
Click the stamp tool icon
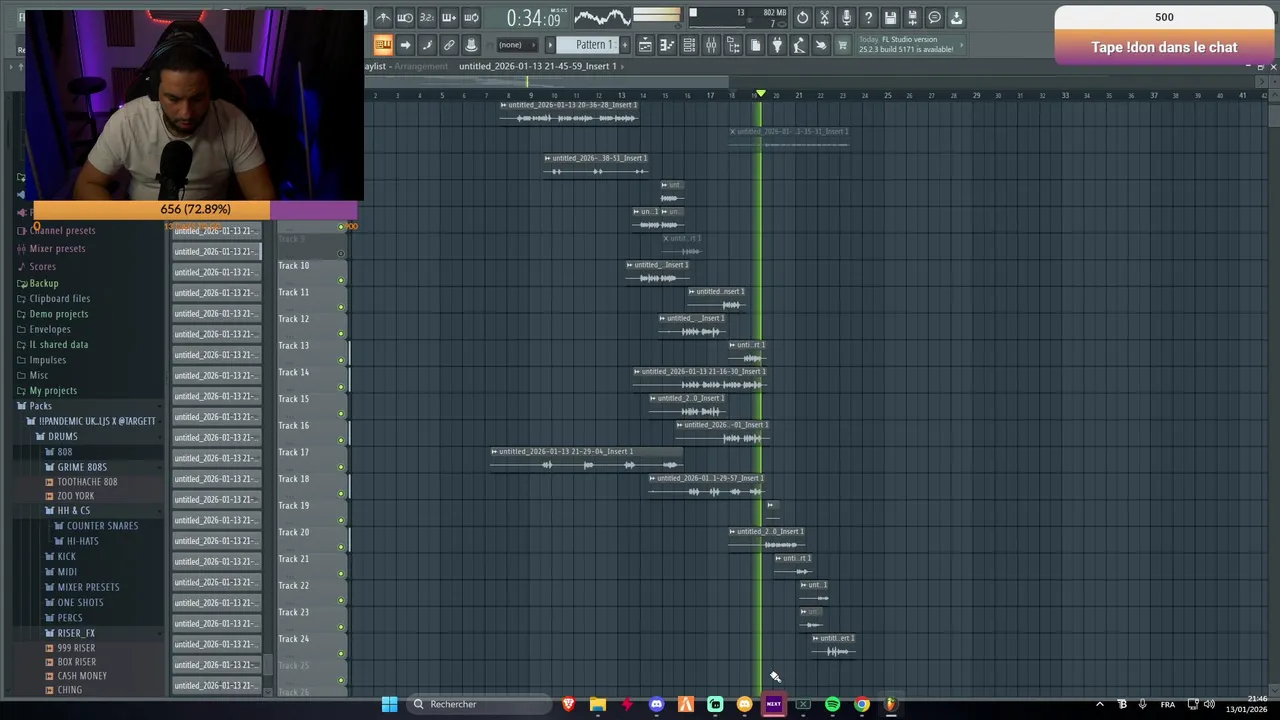point(471,45)
